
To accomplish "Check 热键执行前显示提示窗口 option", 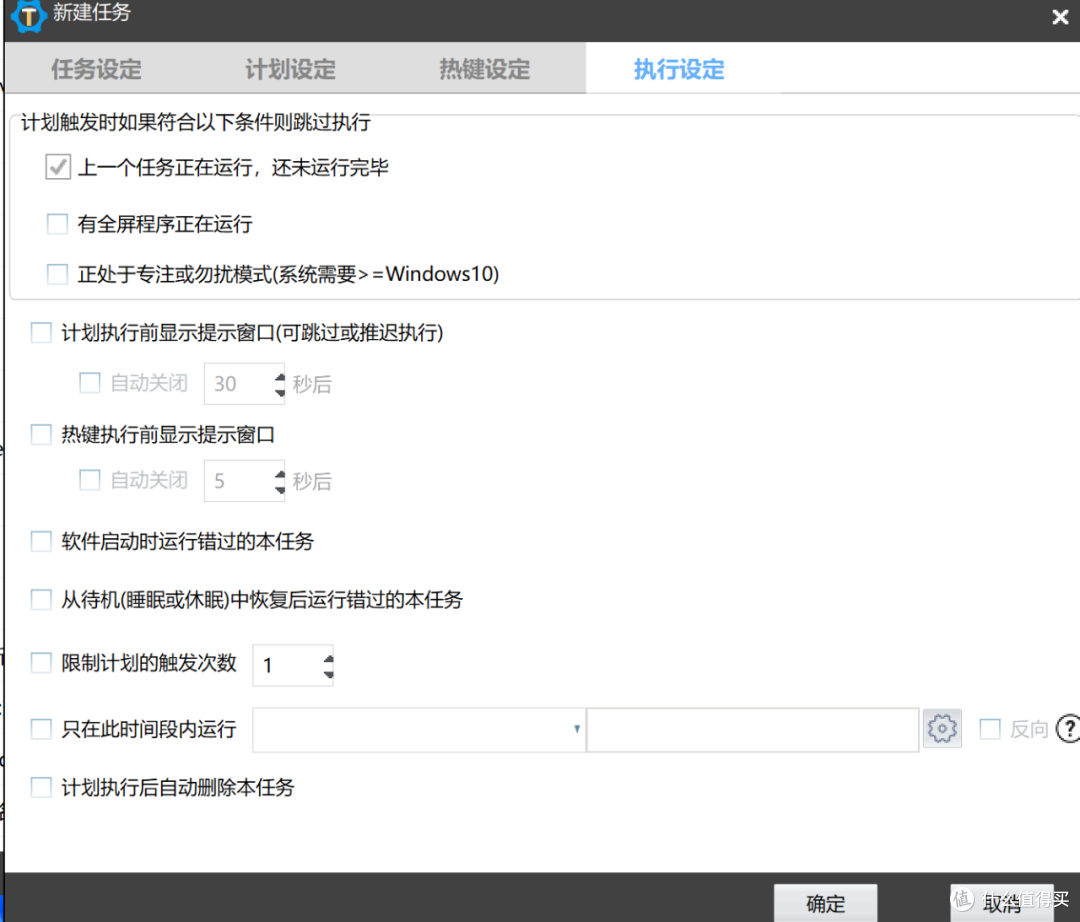I will coord(41,434).
